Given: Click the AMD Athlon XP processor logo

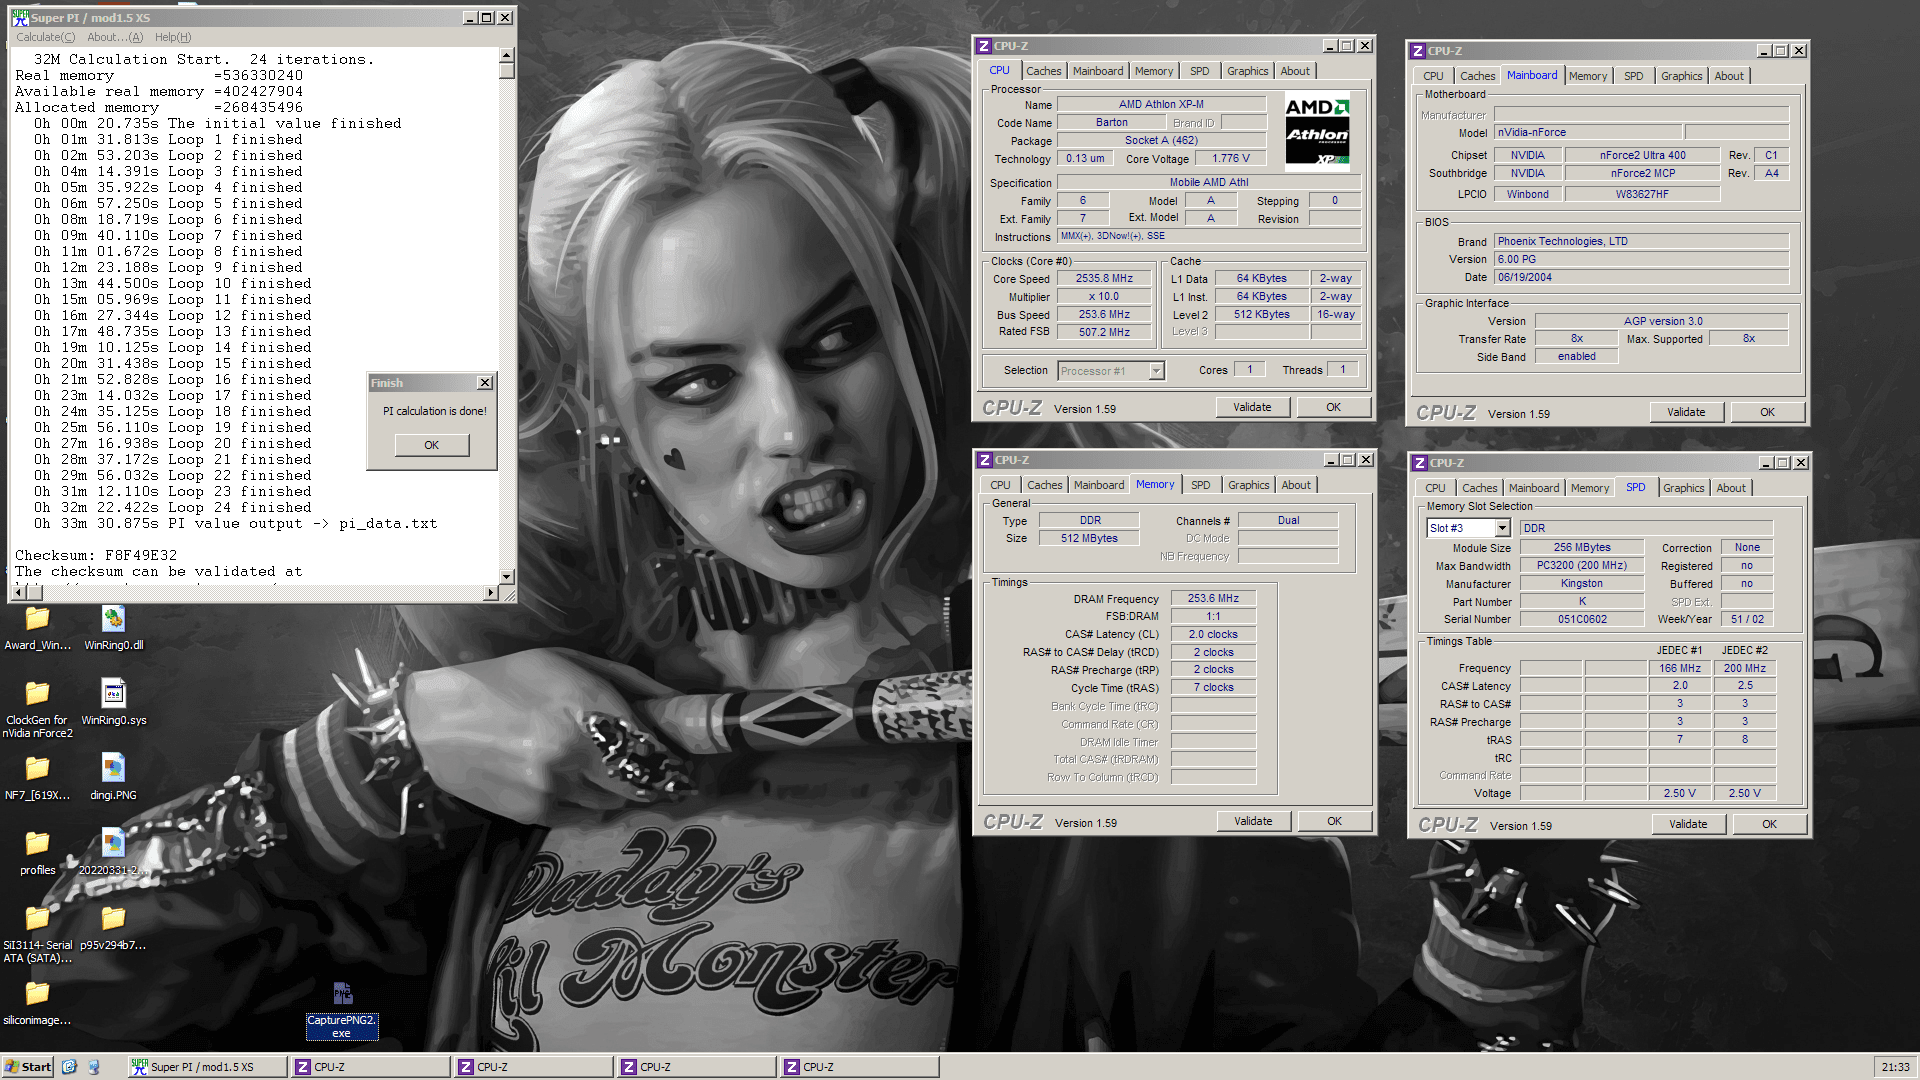Looking at the screenshot, I should coord(1317,130).
